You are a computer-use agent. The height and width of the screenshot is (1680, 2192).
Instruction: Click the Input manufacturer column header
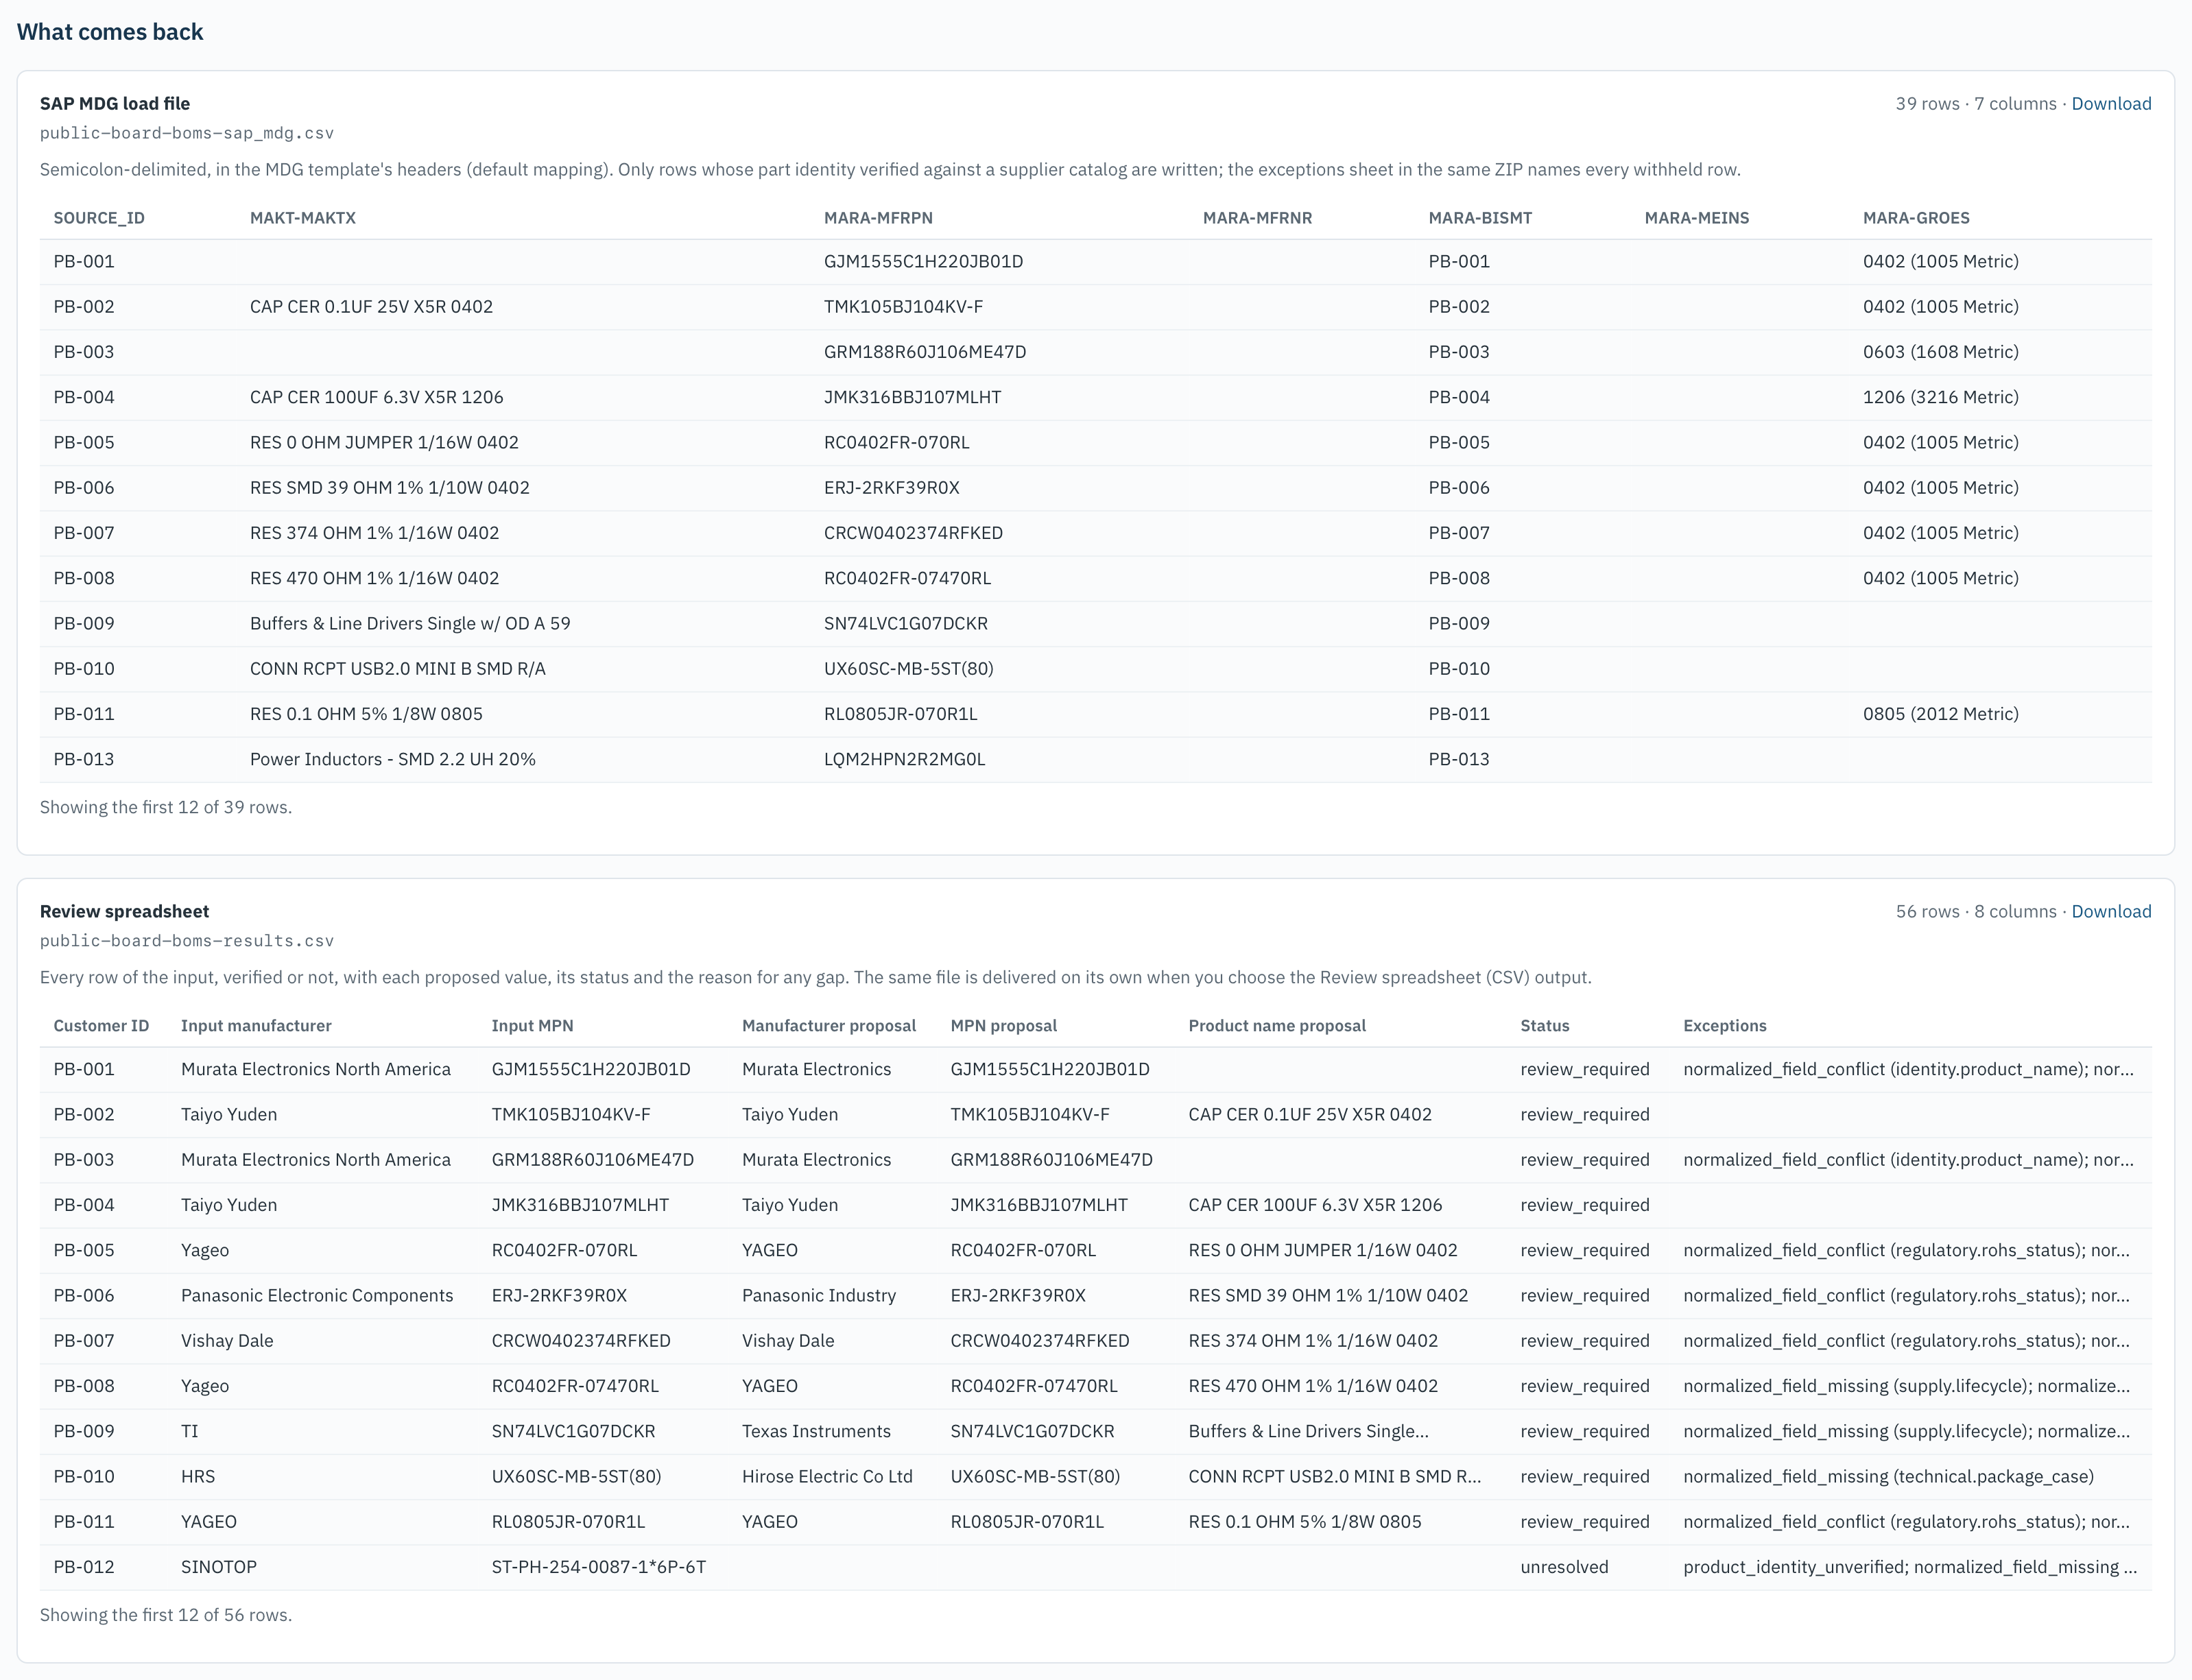[x=256, y=1026]
